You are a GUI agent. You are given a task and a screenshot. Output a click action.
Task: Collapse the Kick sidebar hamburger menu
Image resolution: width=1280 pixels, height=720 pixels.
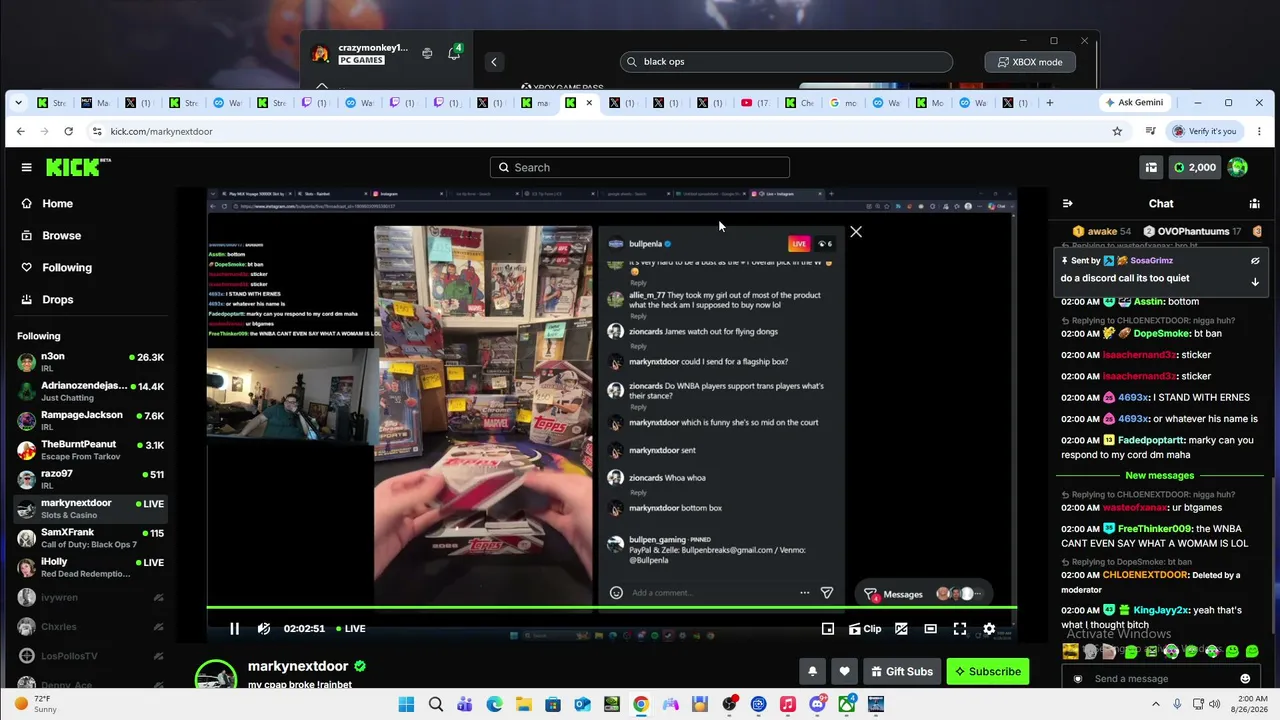point(26,168)
